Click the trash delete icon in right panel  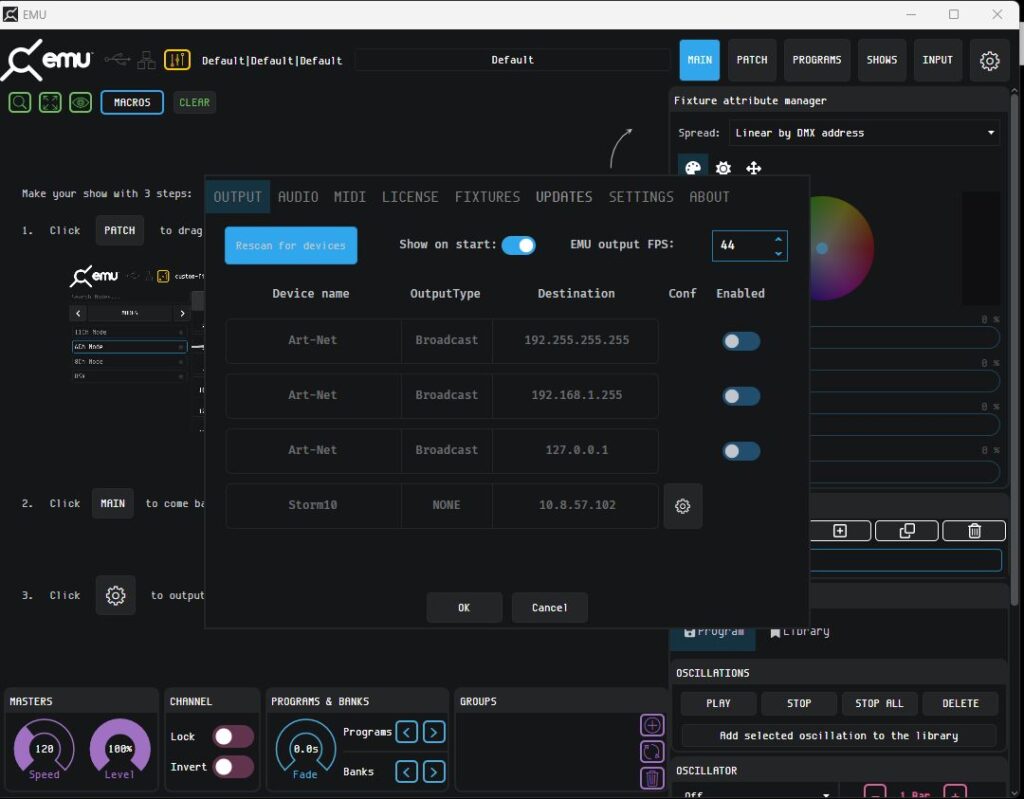[x=974, y=530]
